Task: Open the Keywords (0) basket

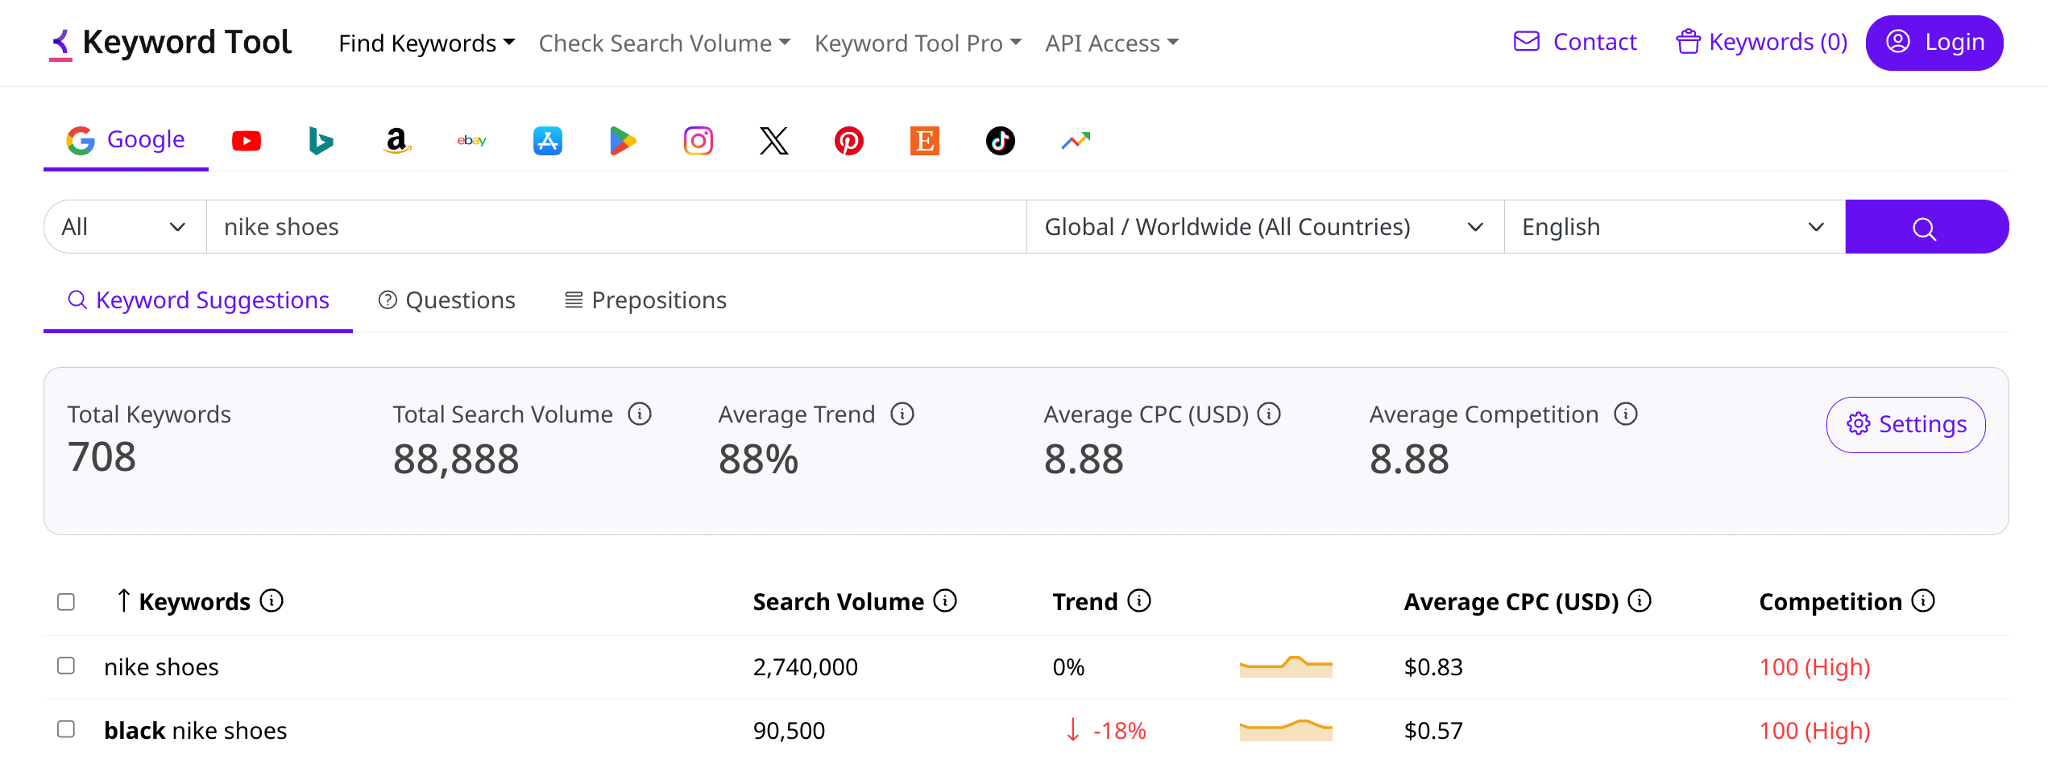Action: (1762, 42)
